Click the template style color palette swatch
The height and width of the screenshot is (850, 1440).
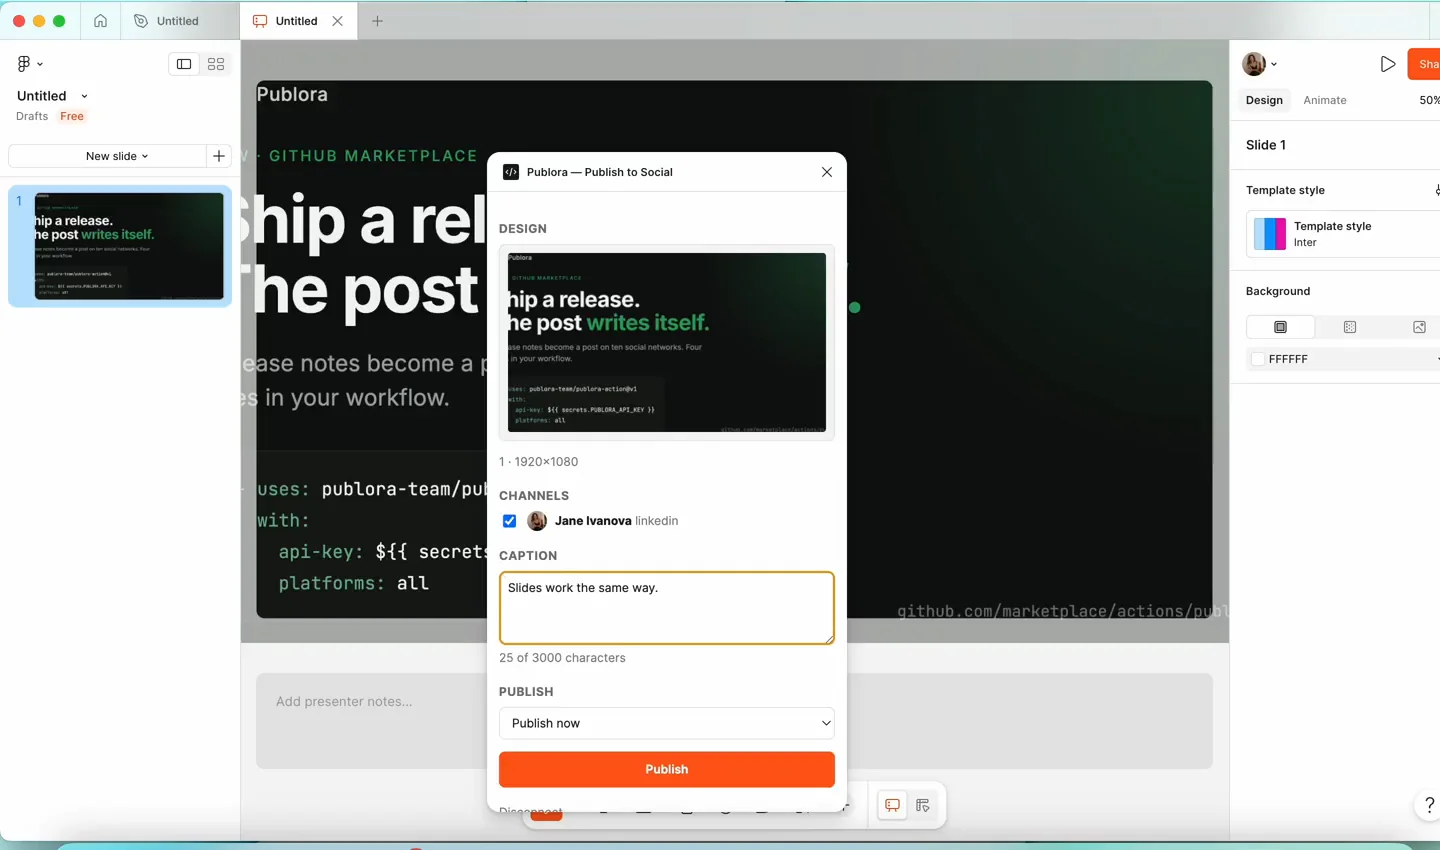click(1270, 234)
